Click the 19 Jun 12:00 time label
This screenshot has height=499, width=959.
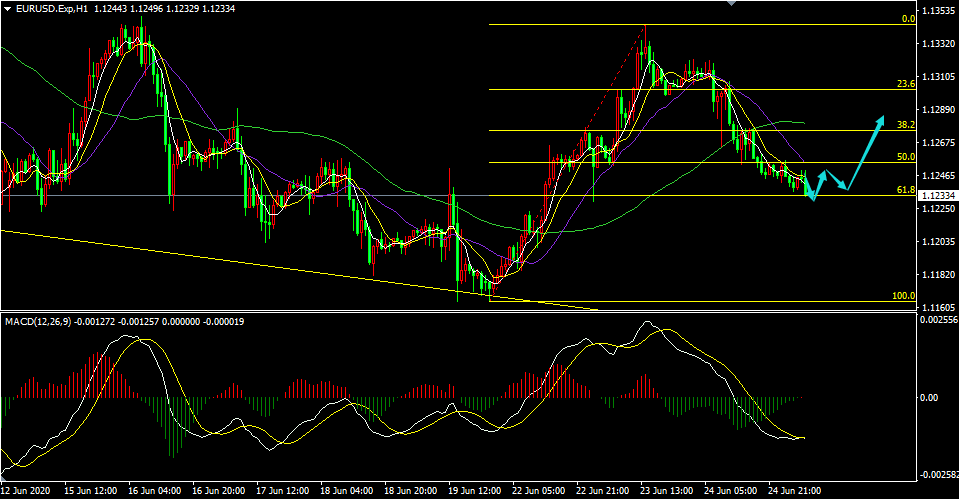(476, 490)
